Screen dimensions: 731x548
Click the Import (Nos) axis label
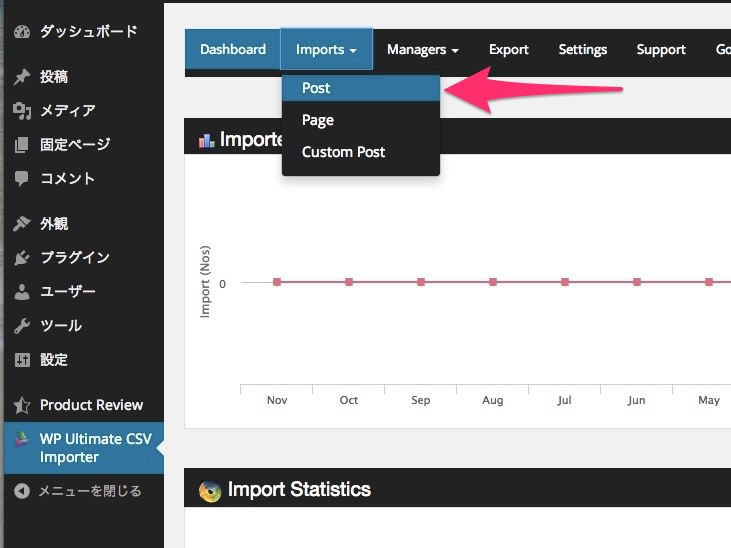click(x=205, y=282)
